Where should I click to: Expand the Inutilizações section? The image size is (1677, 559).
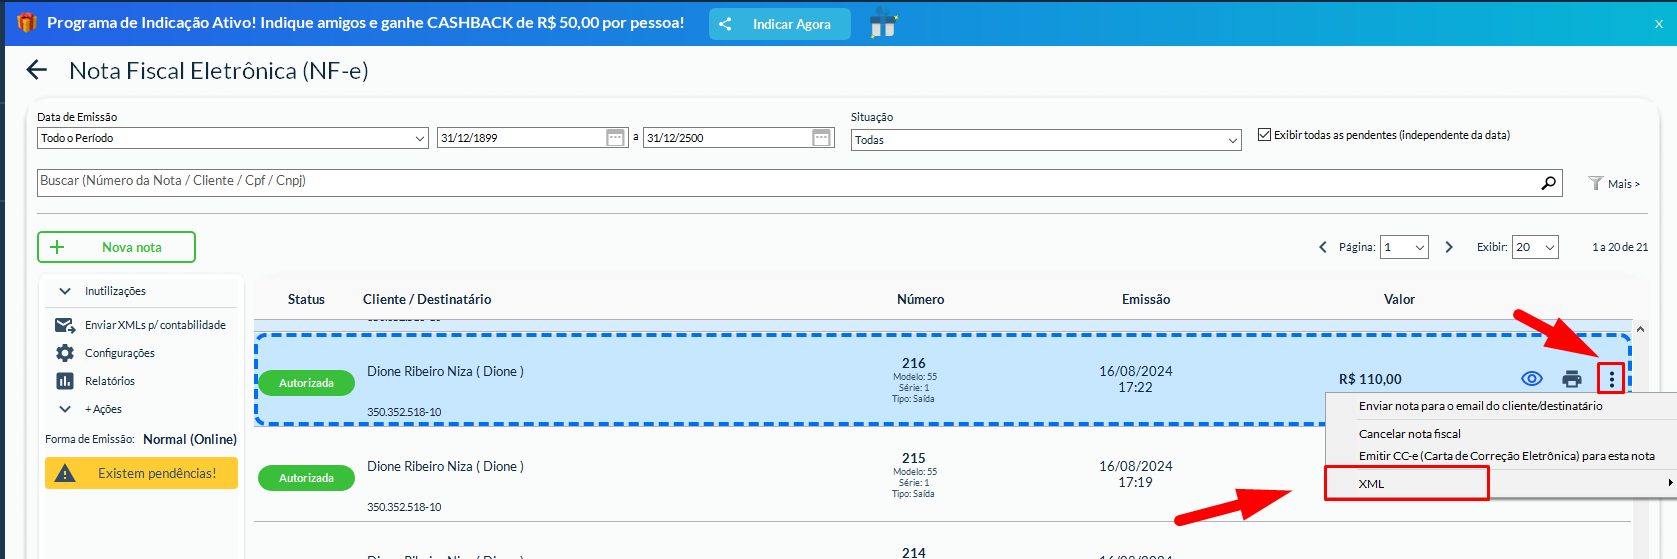(115, 291)
